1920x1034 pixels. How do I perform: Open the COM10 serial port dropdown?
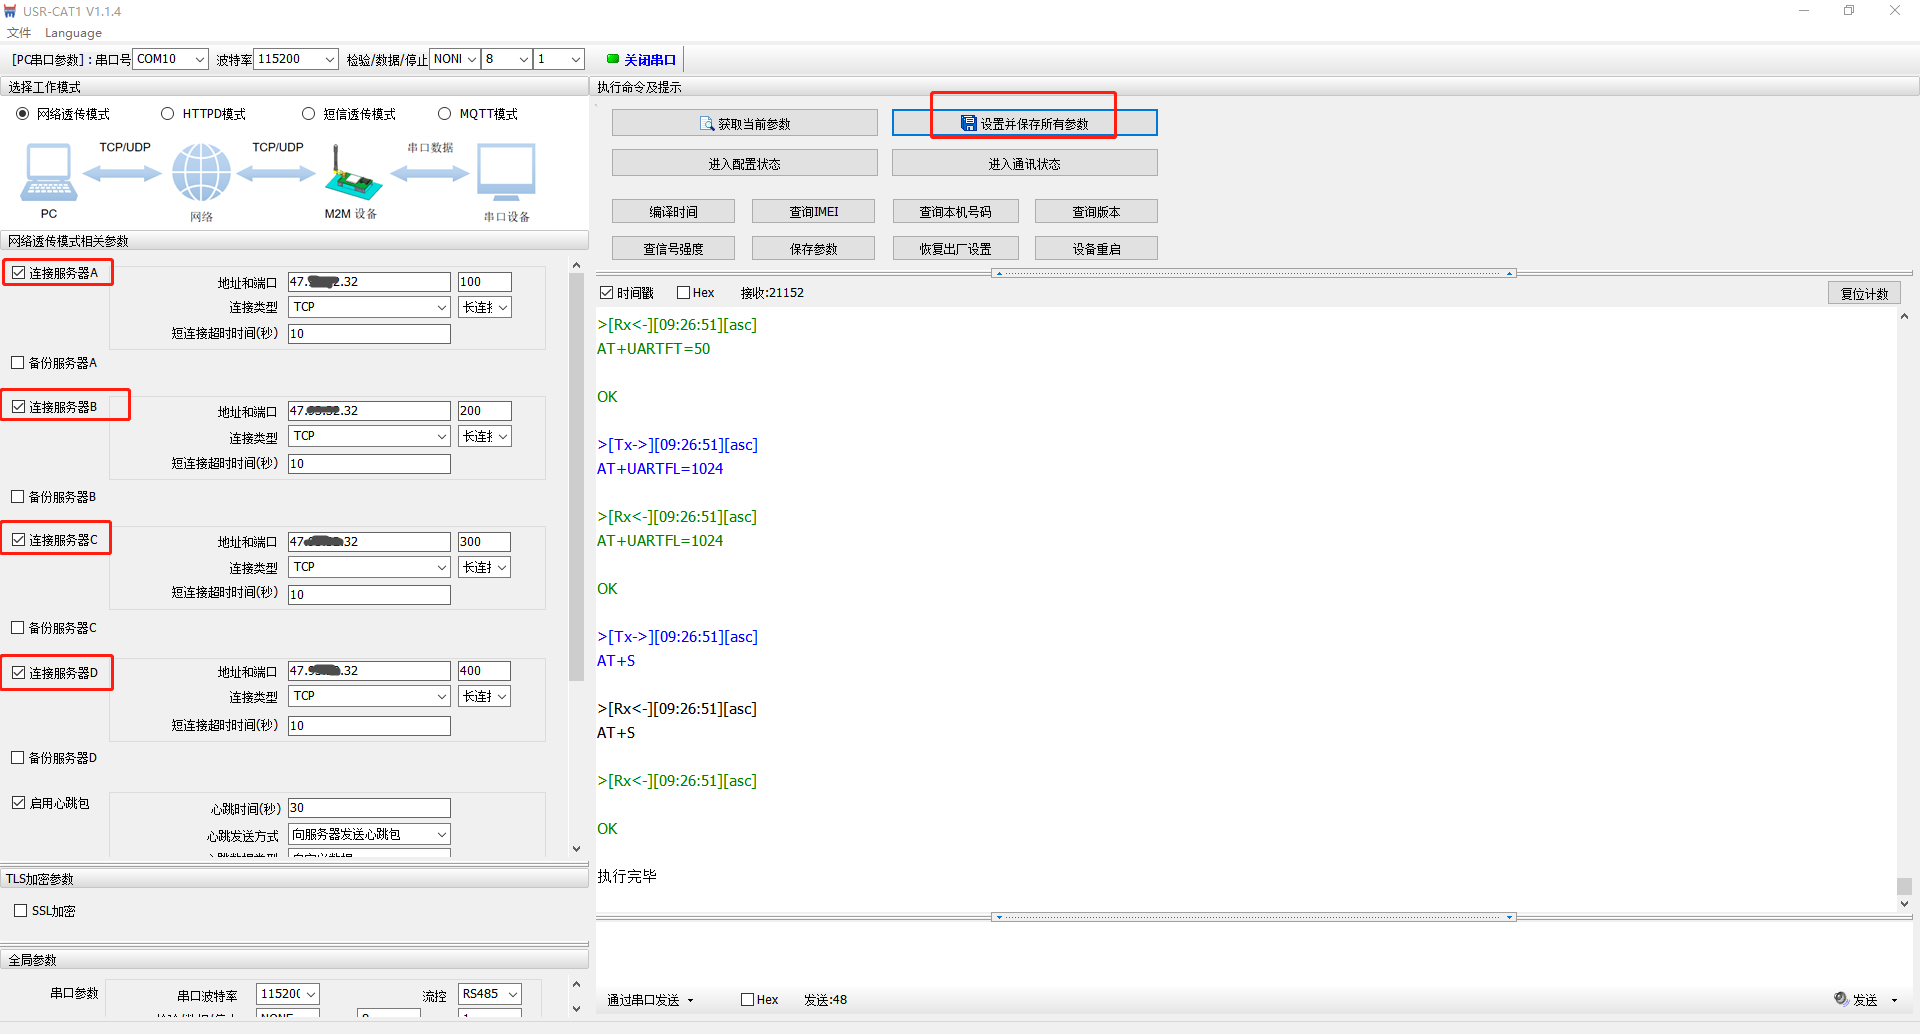(170, 59)
